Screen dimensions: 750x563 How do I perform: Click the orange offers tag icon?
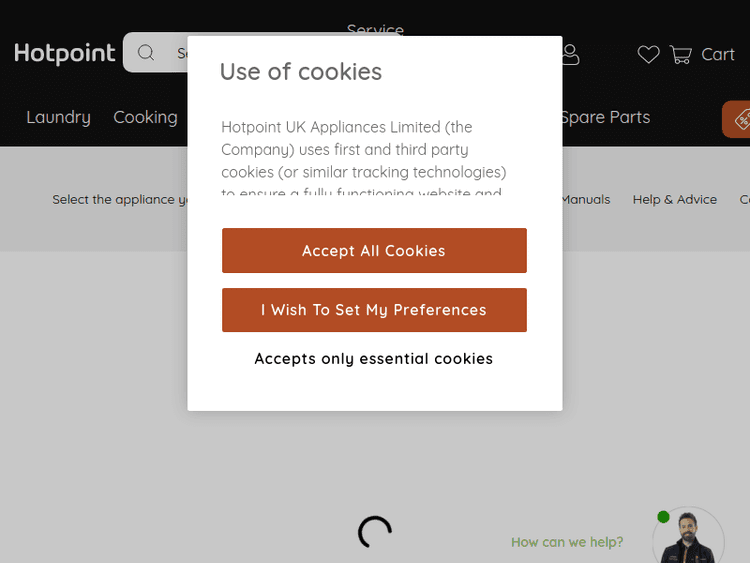pyautogui.click(x=740, y=119)
